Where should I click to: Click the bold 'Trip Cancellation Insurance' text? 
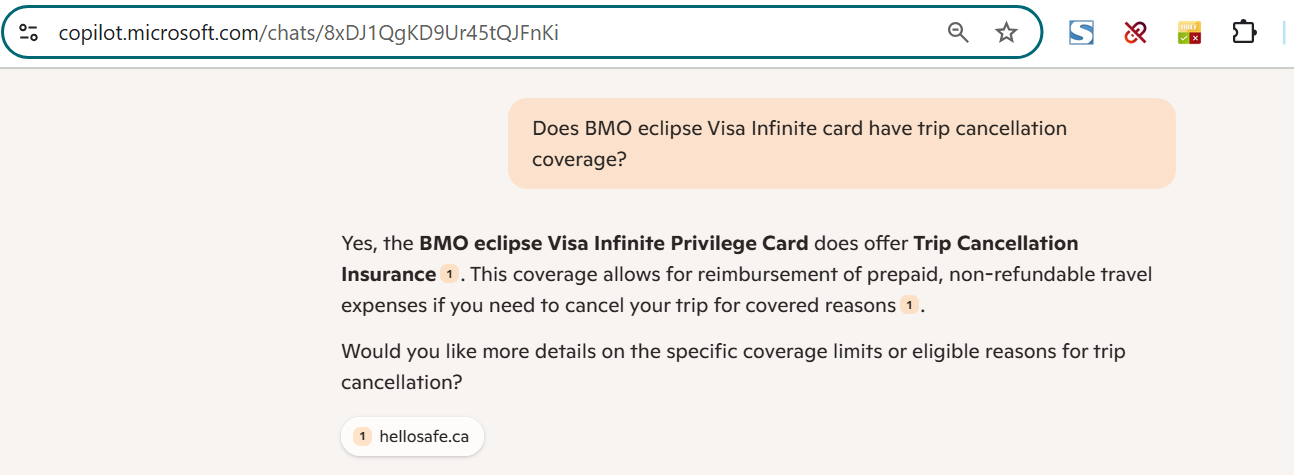(995, 243)
